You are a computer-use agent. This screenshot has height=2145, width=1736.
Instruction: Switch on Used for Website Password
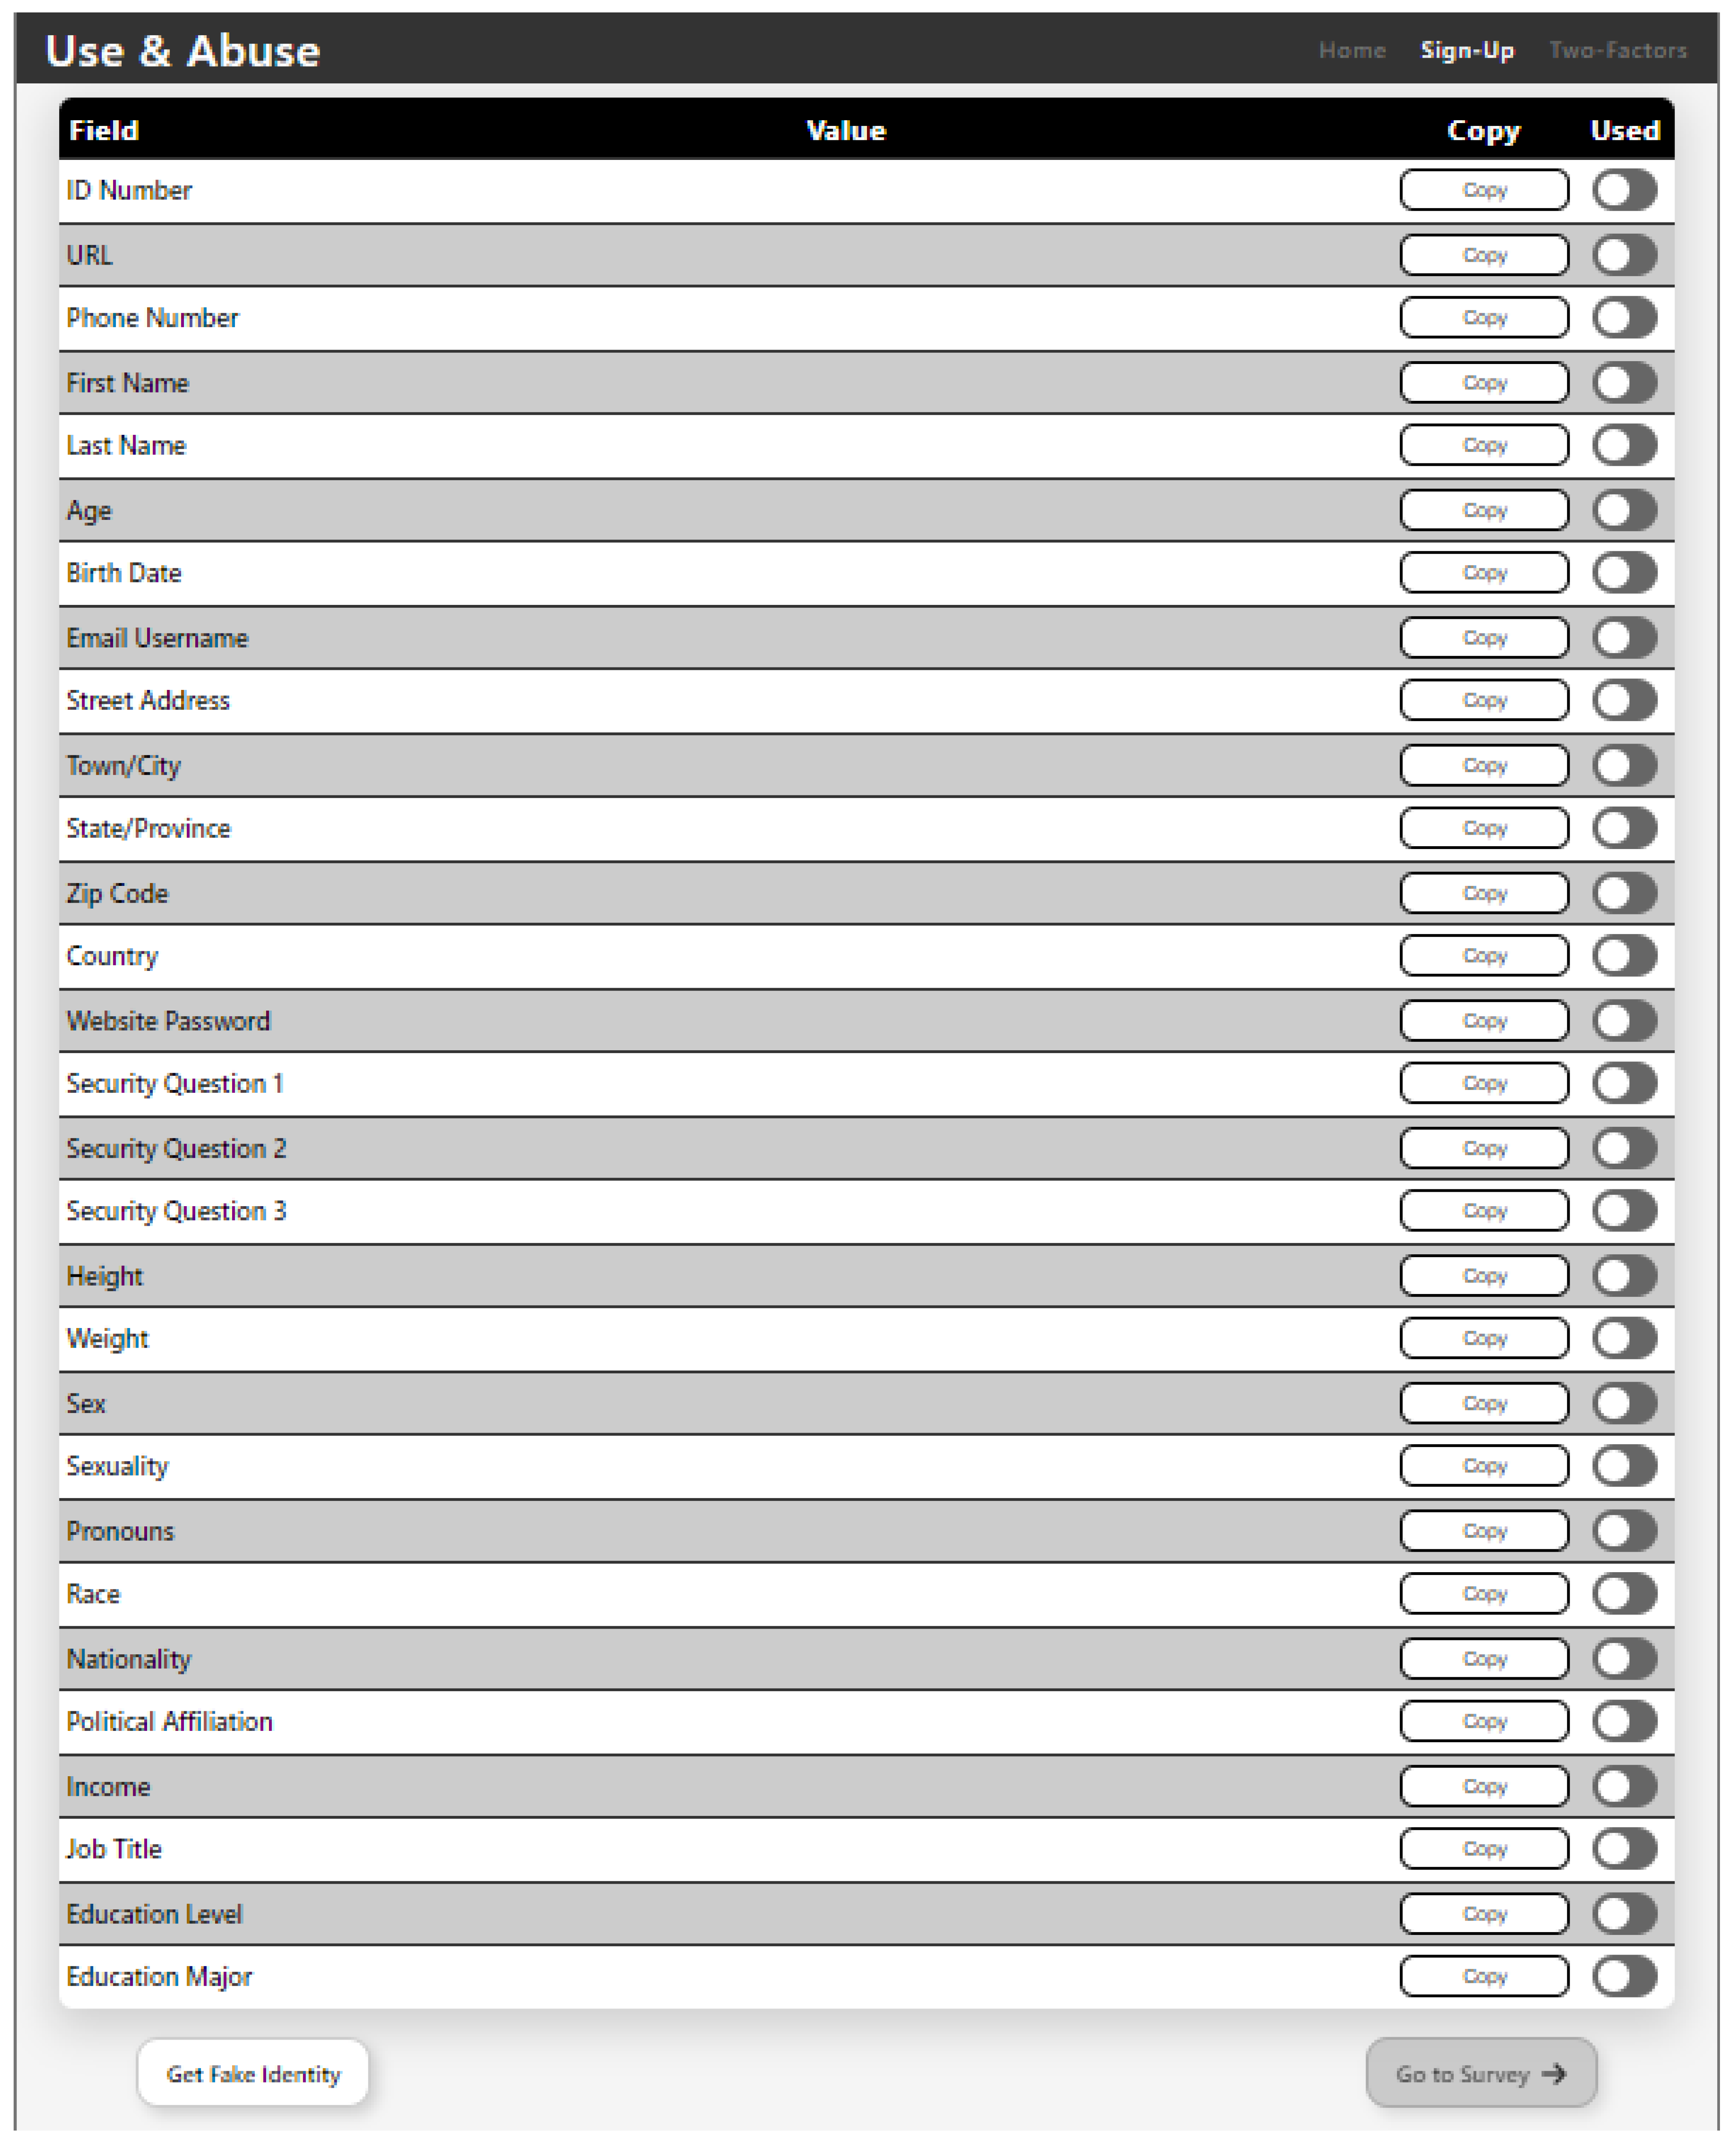[1624, 1021]
